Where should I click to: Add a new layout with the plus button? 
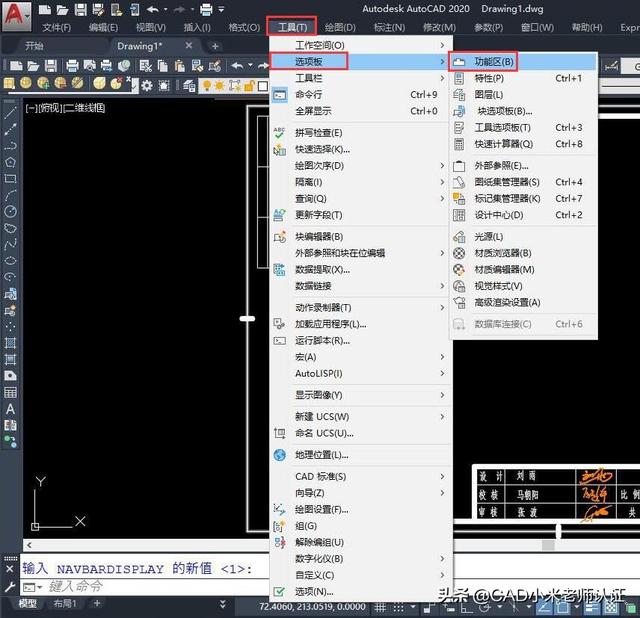(97, 603)
